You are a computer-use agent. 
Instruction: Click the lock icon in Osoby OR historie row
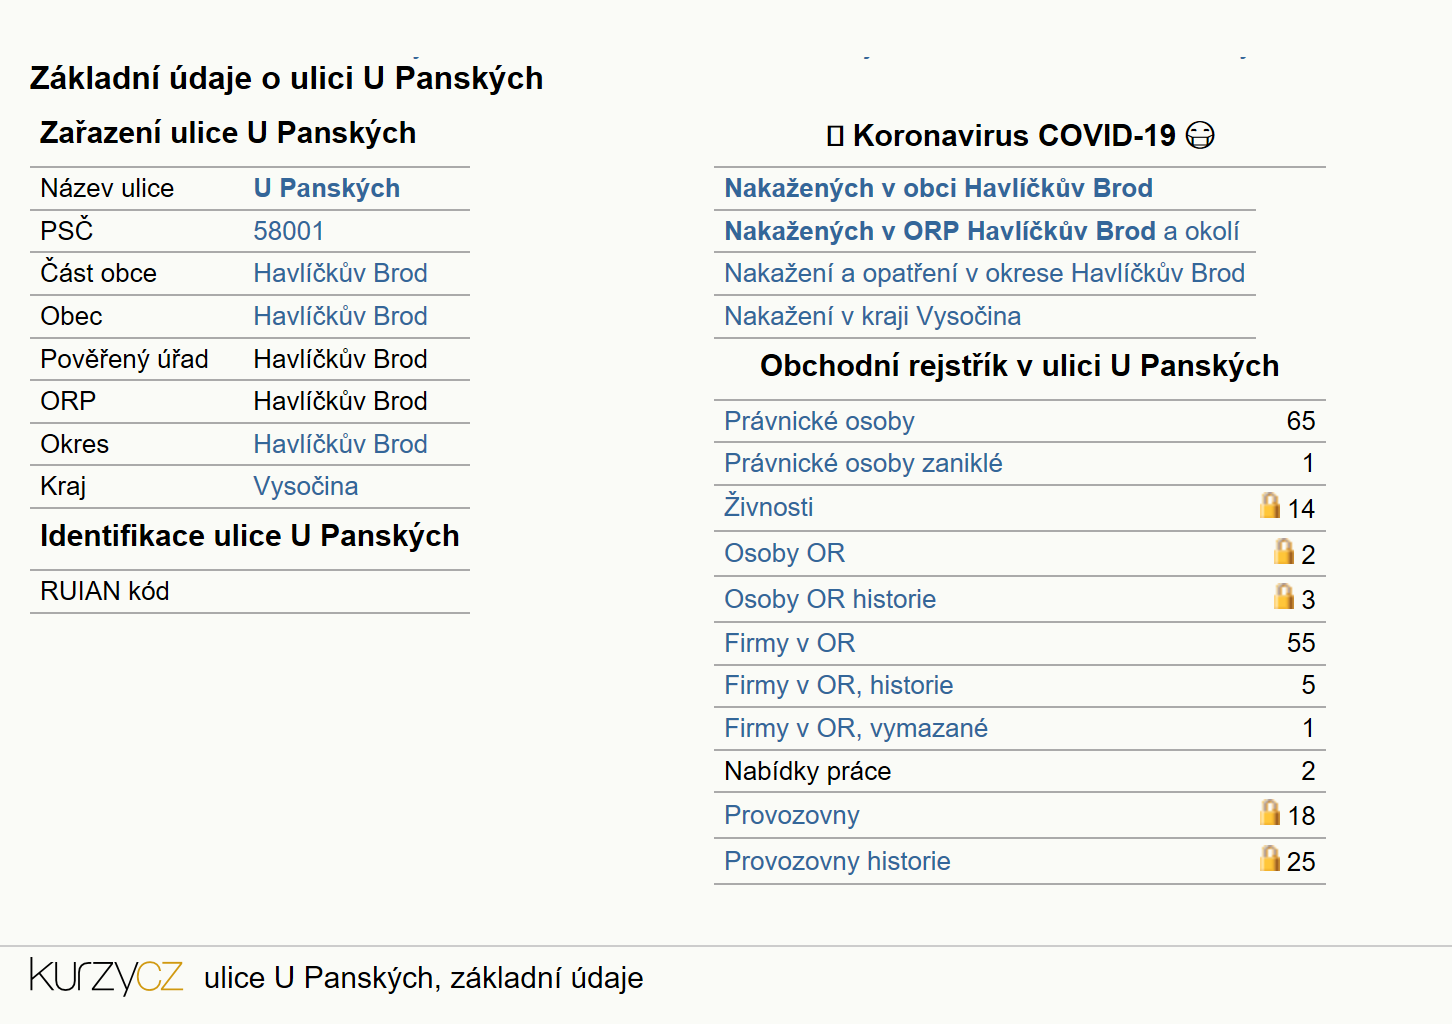[x=1284, y=596]
